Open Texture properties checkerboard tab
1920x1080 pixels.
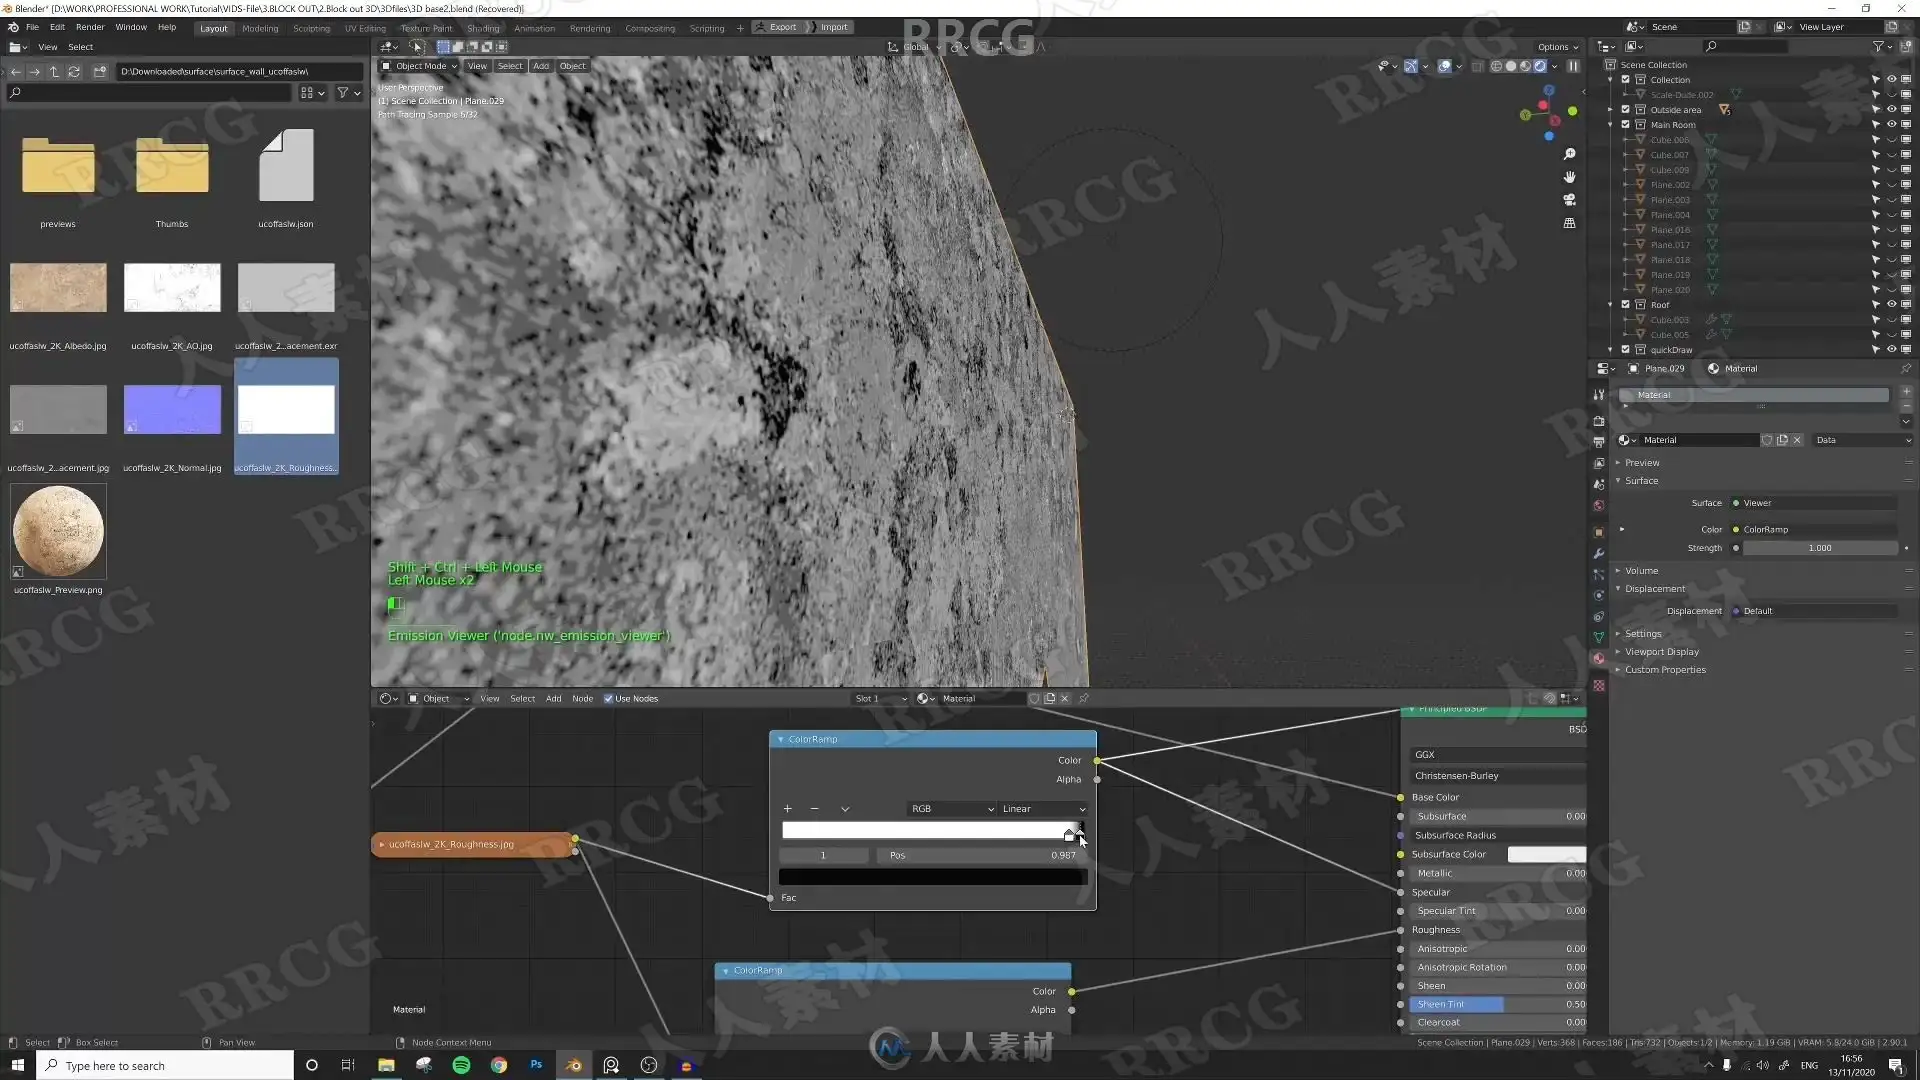click(x=1599, y=686)
